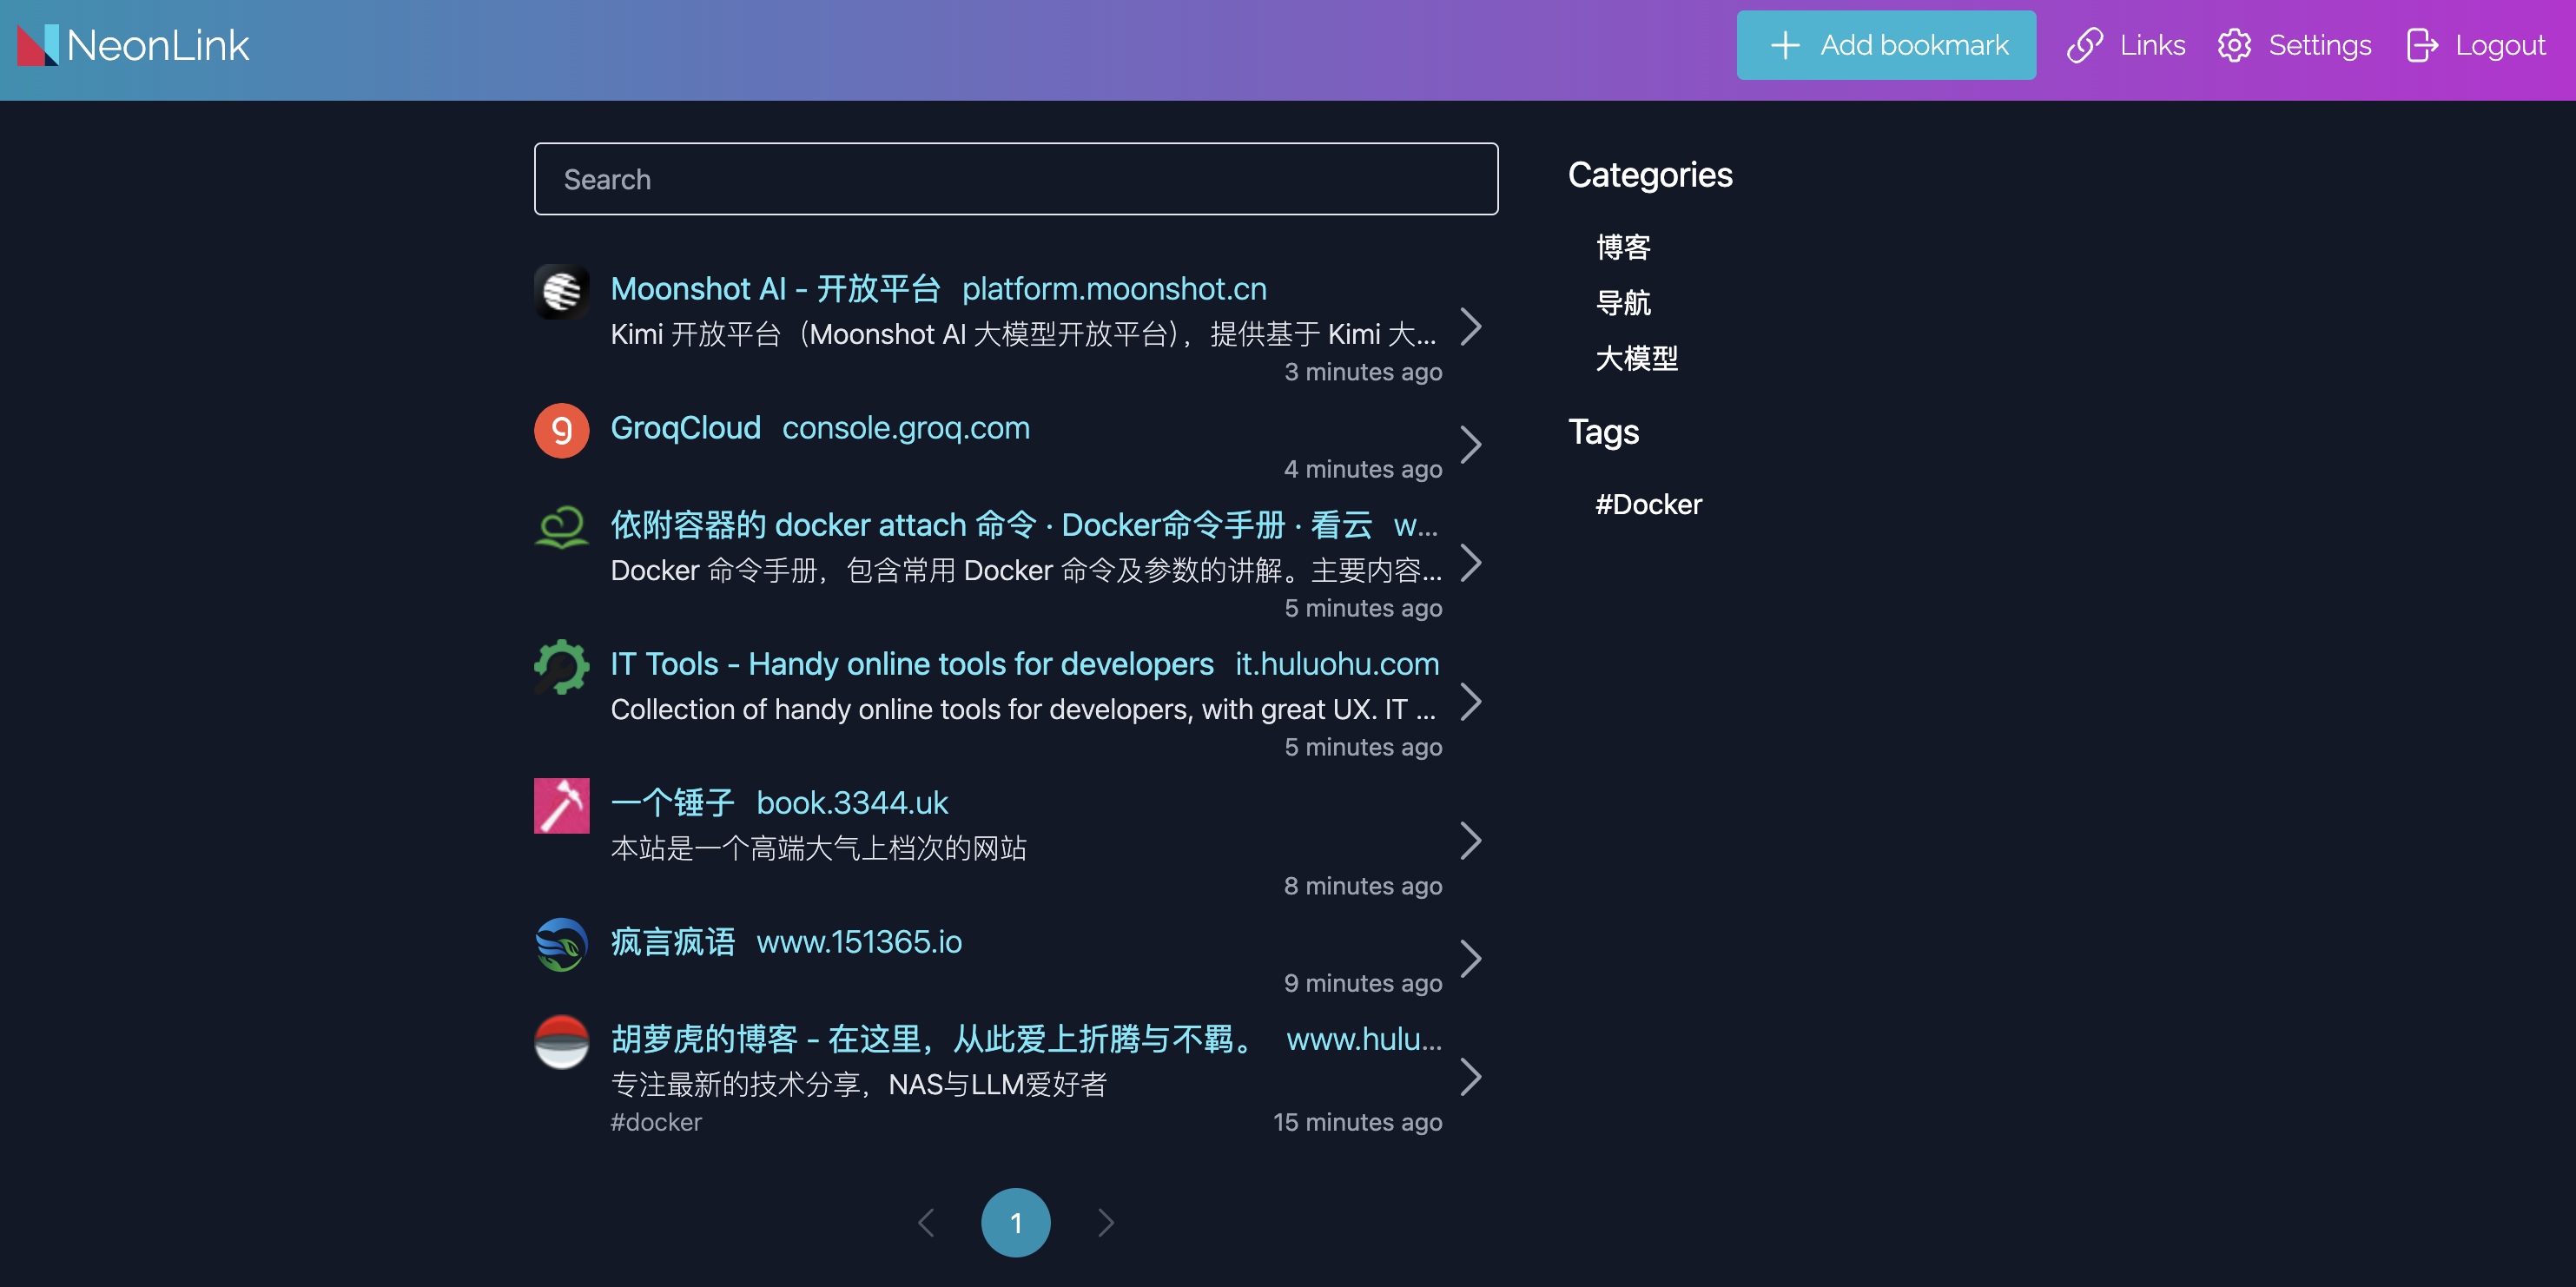Click the 3 minutes ago timestamp

pyautogui.click(x=1363, y=372)
